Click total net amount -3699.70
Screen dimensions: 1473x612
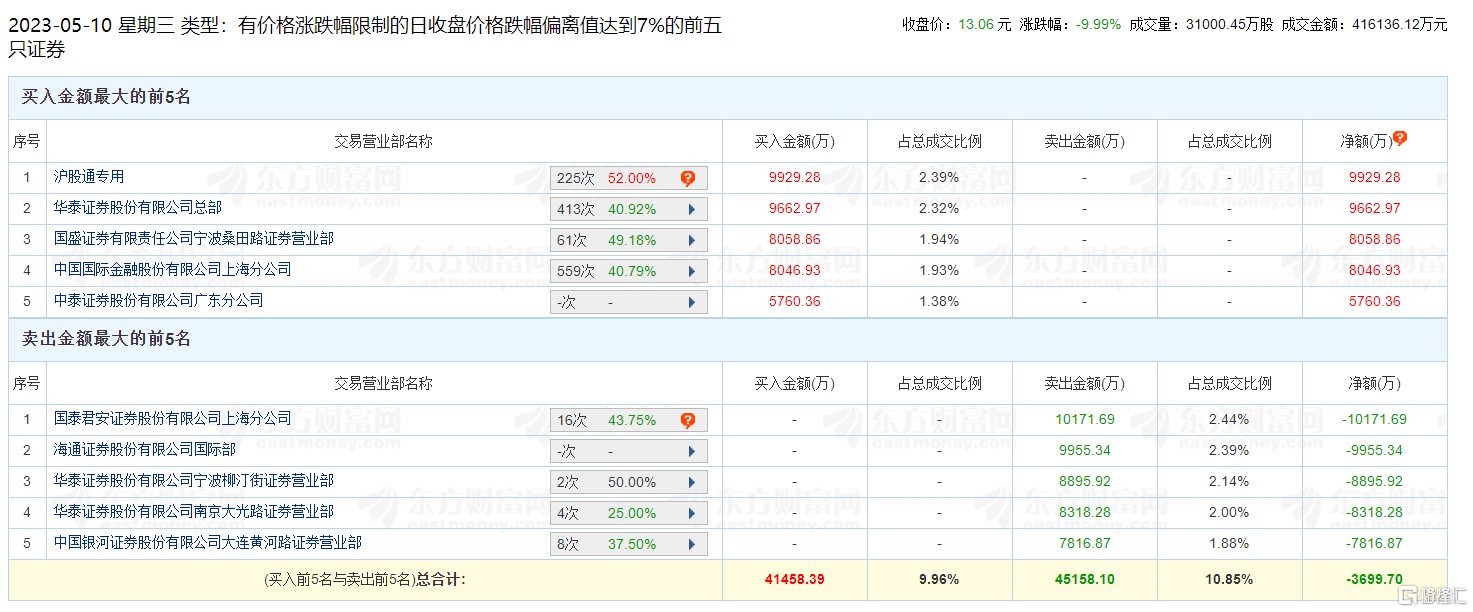(x=1374, y=580)
